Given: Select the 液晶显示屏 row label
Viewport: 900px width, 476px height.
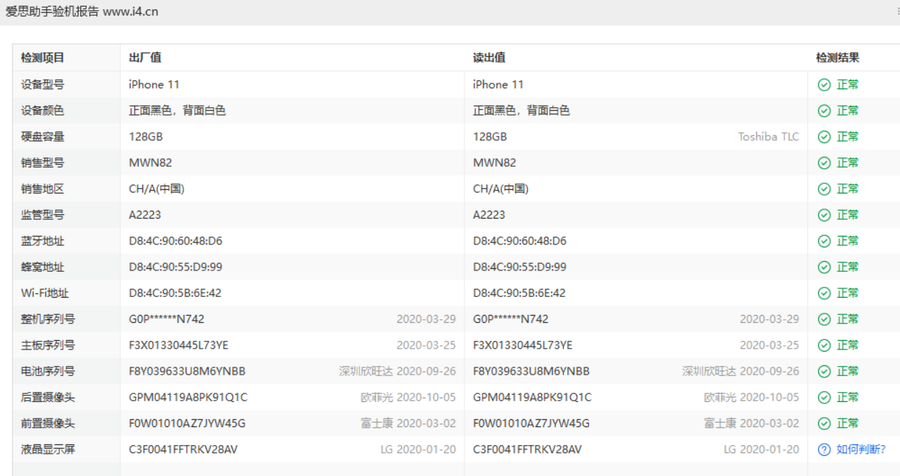Looking at the screenshot, I should point(48,450).
